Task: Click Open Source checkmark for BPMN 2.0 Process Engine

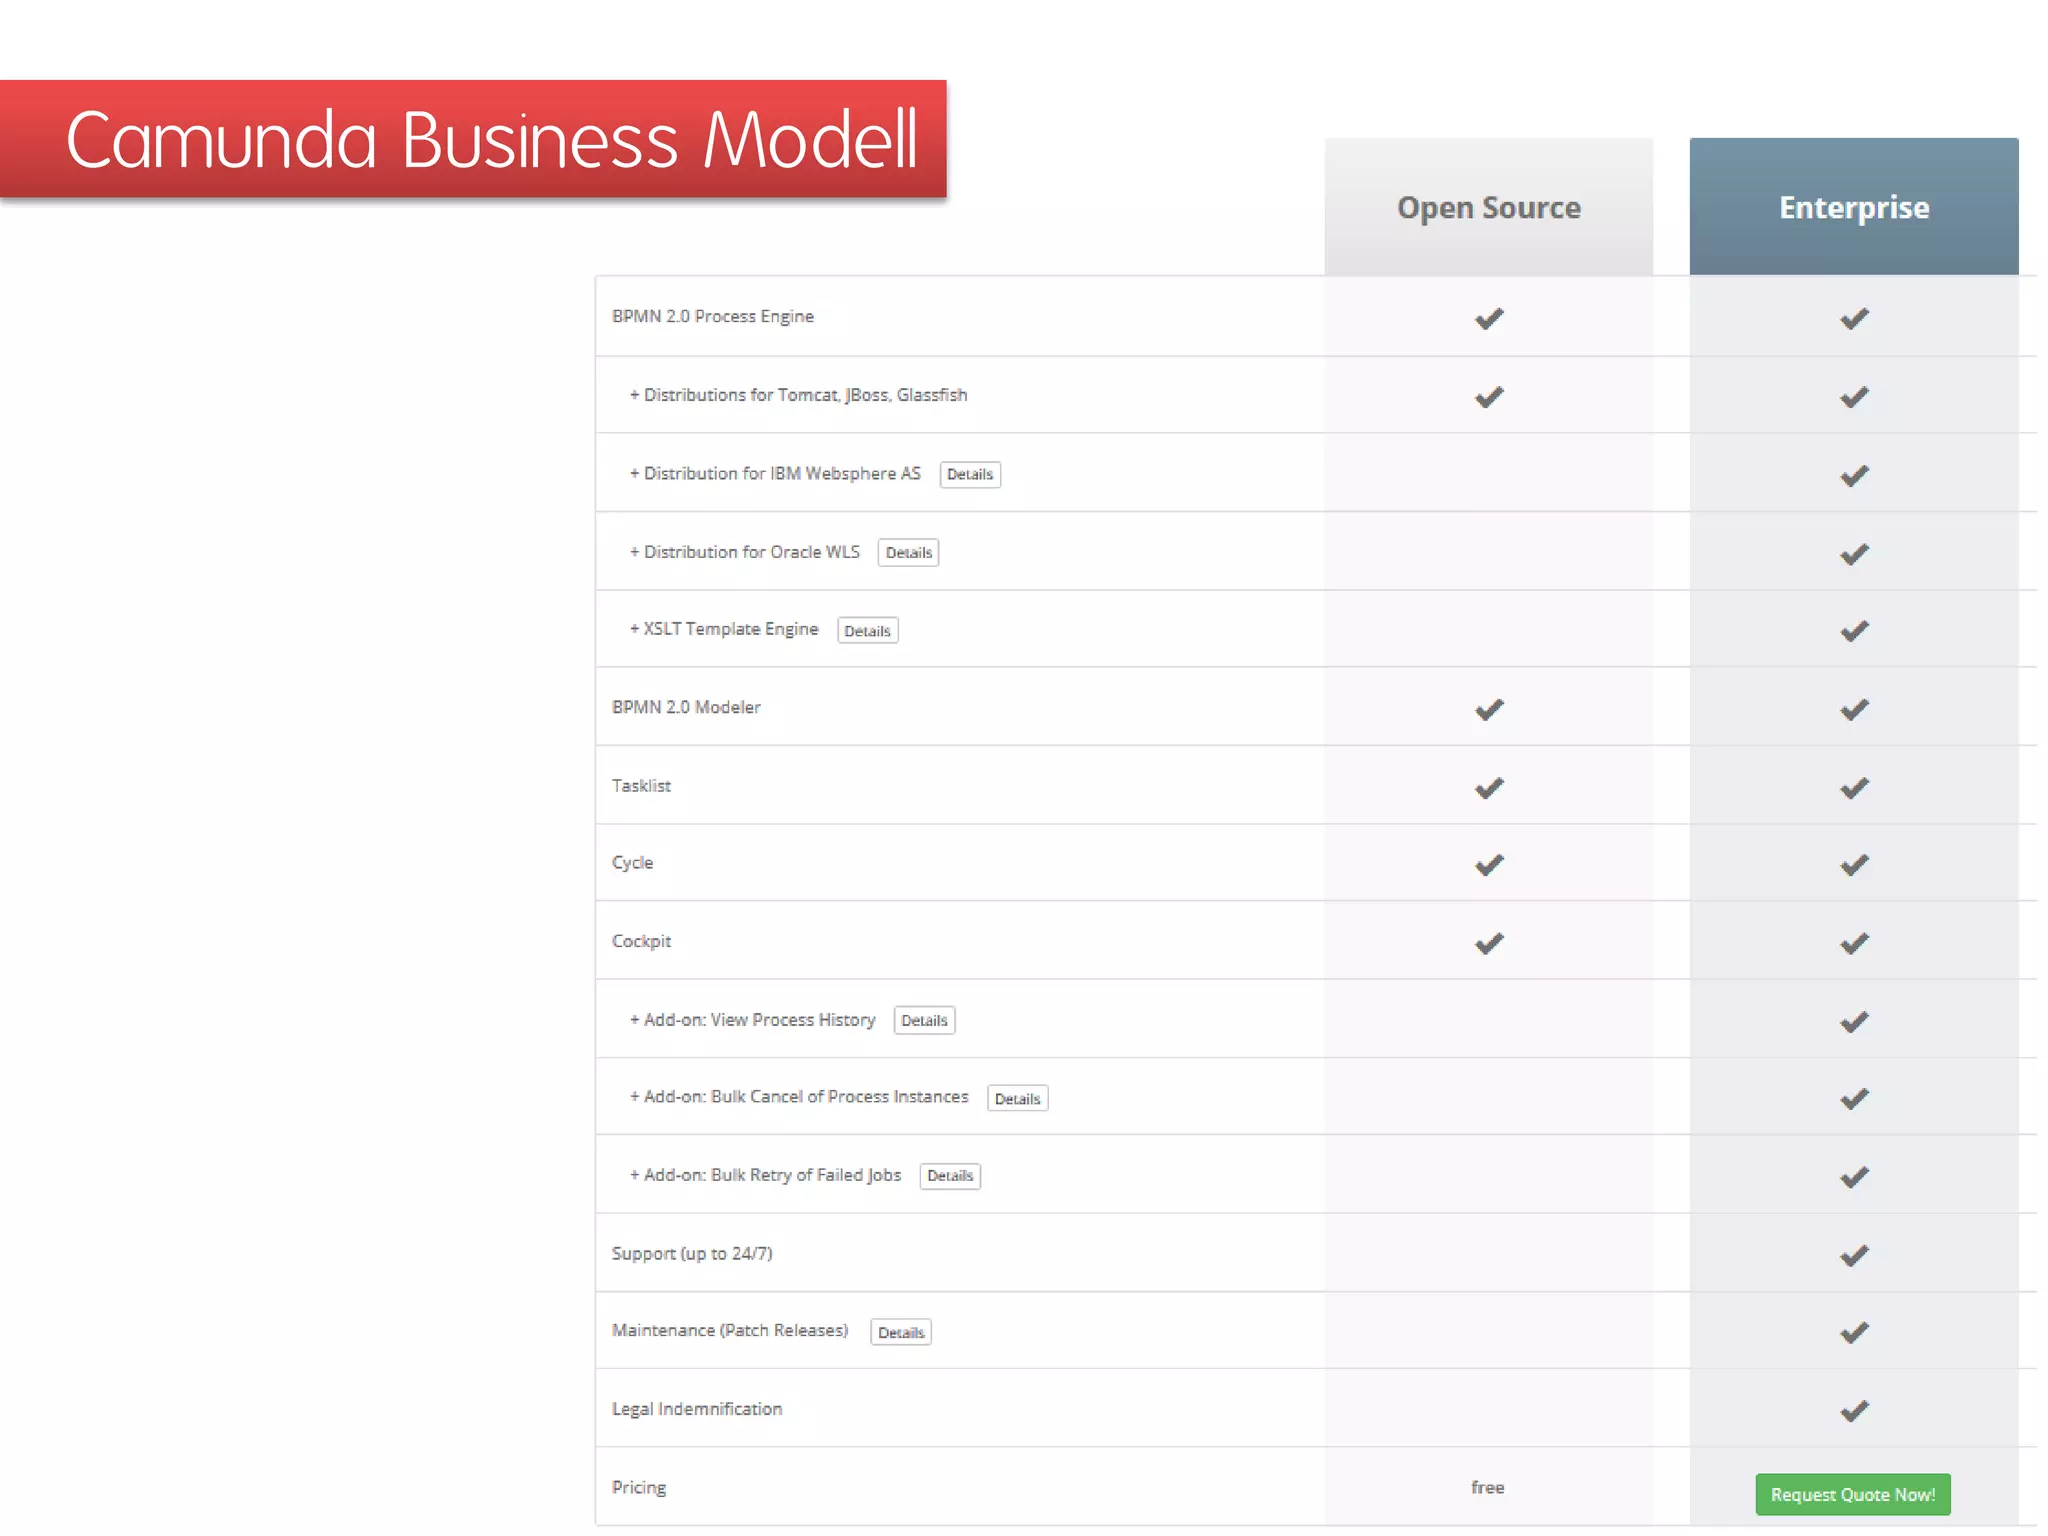Action: [1489, 319]
